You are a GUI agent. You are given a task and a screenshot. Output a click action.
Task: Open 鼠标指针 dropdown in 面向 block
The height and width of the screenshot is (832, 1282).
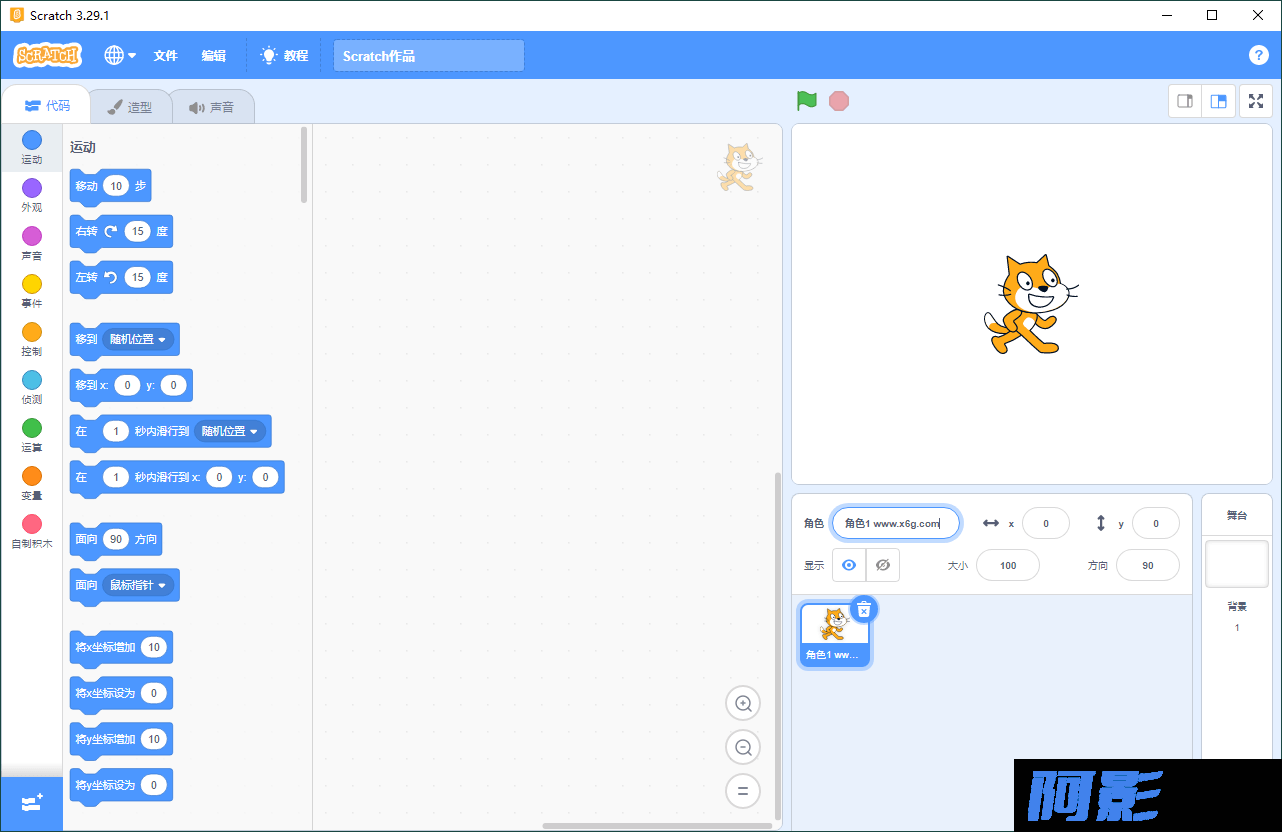coord(138,585)
